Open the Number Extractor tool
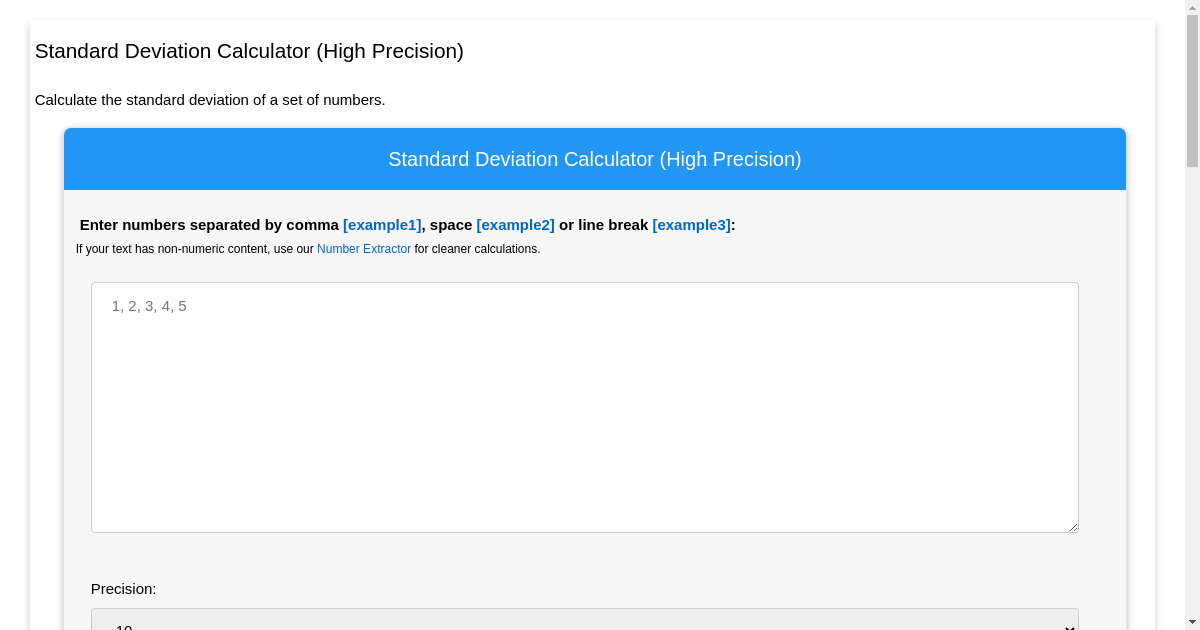The width and height of the screenshot is (1200, 630). click(364, 249)
